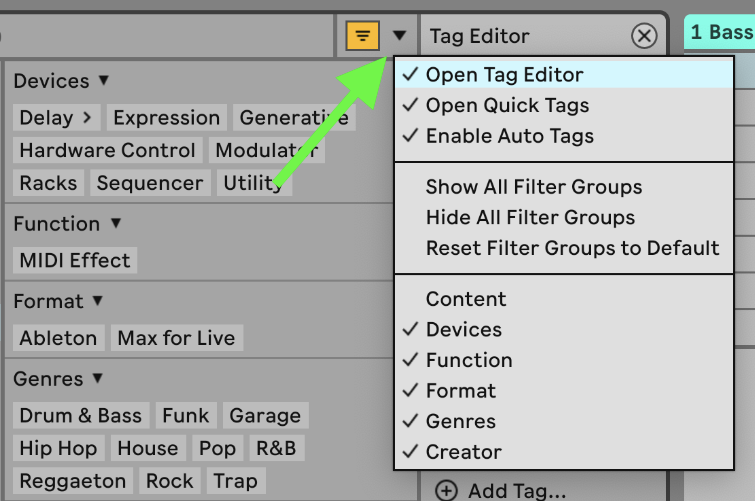This screenshot has width=755, height=501.
Task: Select Hide All Filter Groups
Action: 530,218
